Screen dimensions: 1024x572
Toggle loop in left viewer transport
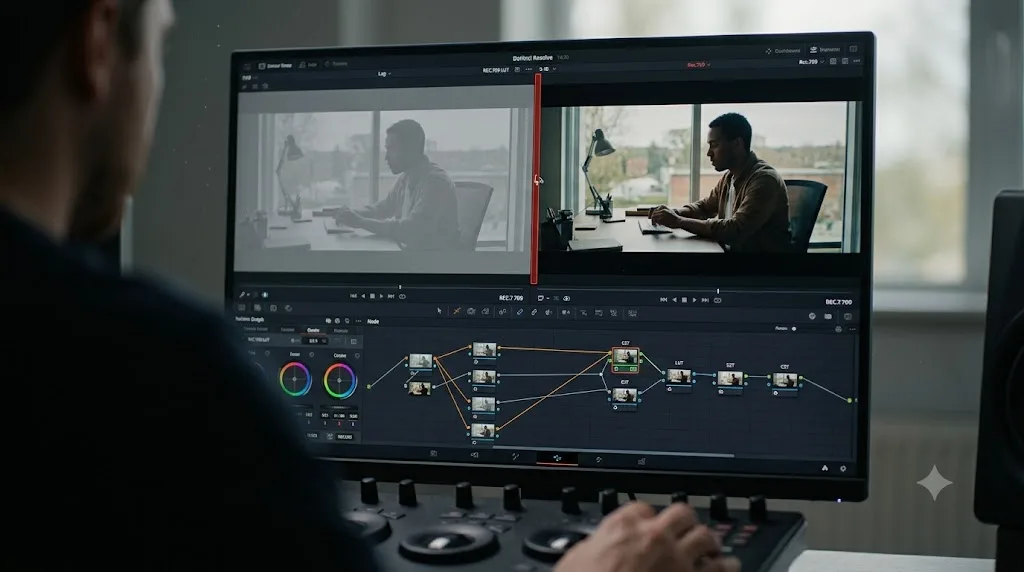coord(402,296)
